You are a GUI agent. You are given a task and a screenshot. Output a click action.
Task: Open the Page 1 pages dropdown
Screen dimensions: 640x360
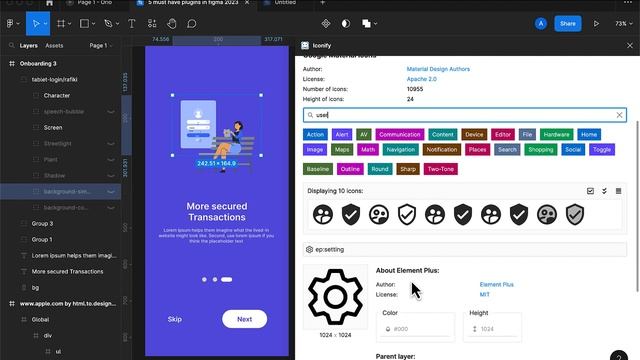pyautogui.click(x=100, y=46)
